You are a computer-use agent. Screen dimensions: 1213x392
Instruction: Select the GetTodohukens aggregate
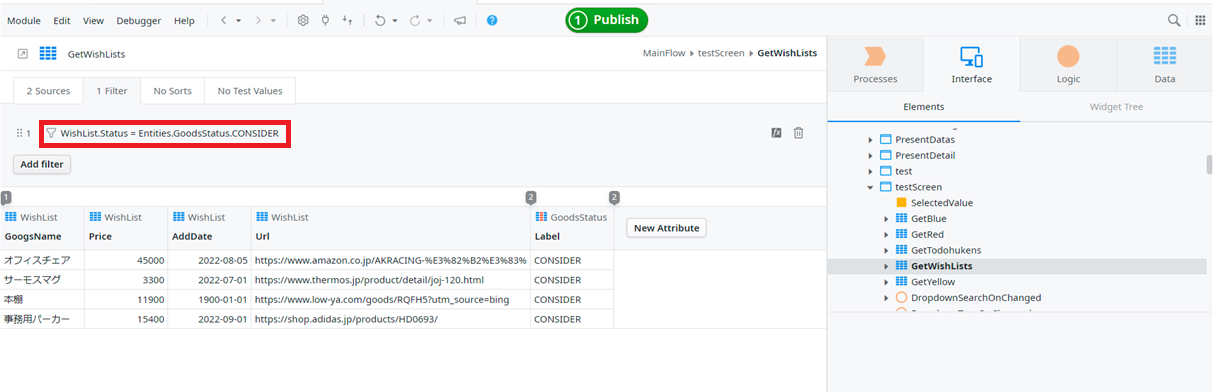coord(945,250)
